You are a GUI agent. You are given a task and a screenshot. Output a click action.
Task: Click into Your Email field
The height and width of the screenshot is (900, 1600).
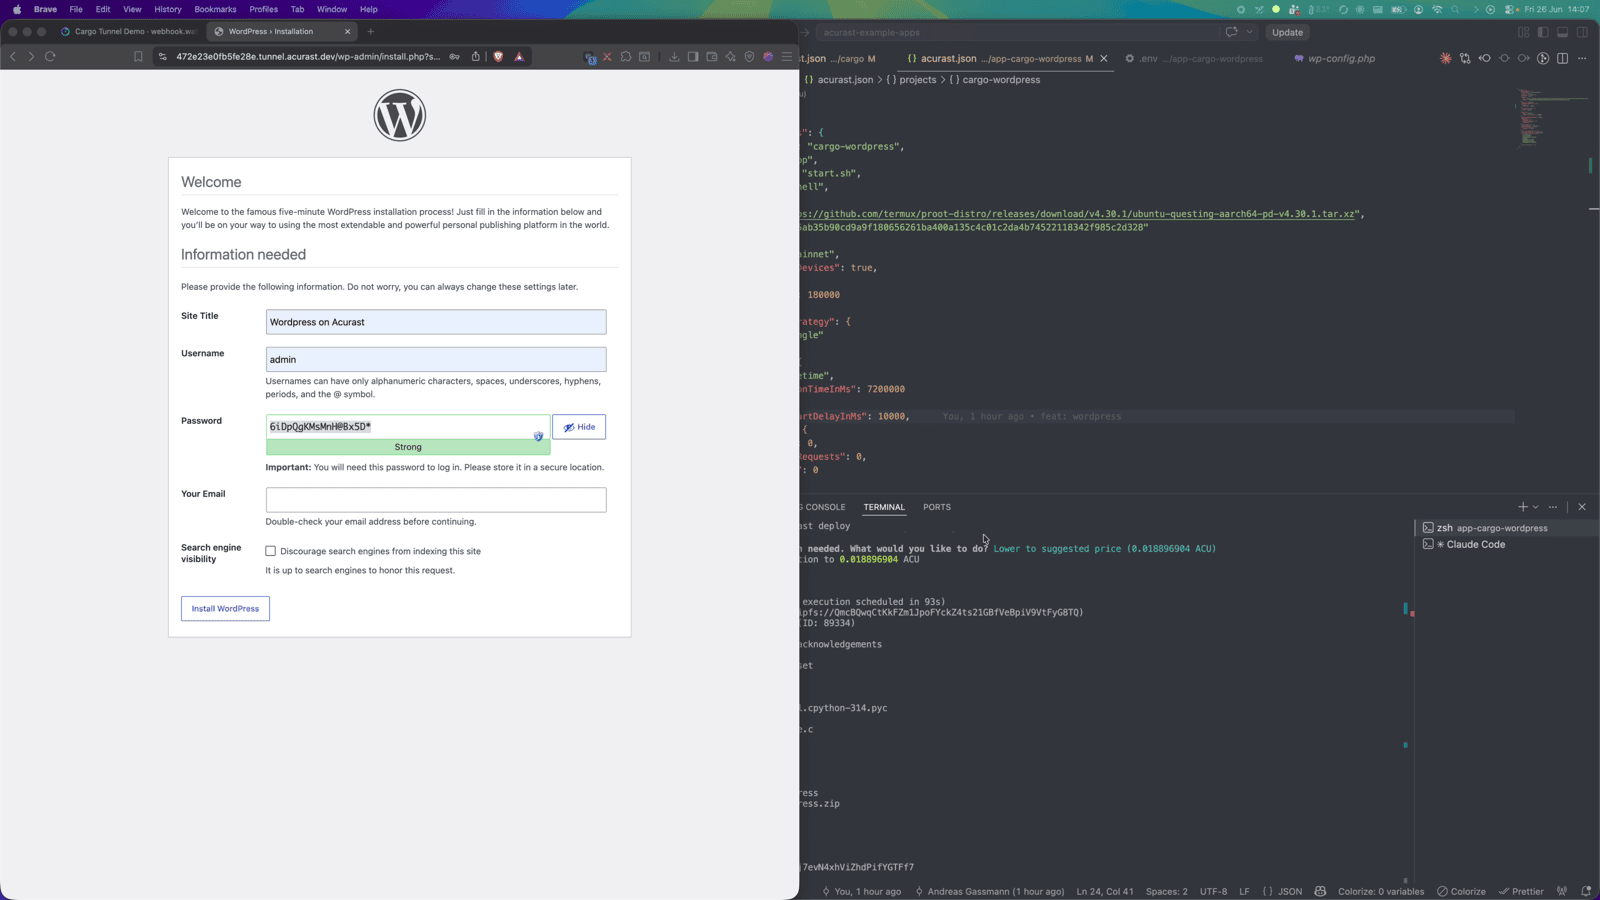(x=436, y=500)
